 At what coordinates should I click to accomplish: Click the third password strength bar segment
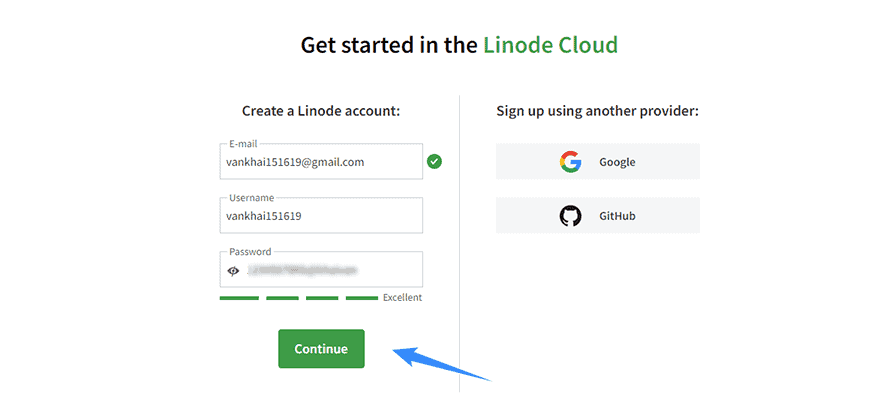coord(322,298)
